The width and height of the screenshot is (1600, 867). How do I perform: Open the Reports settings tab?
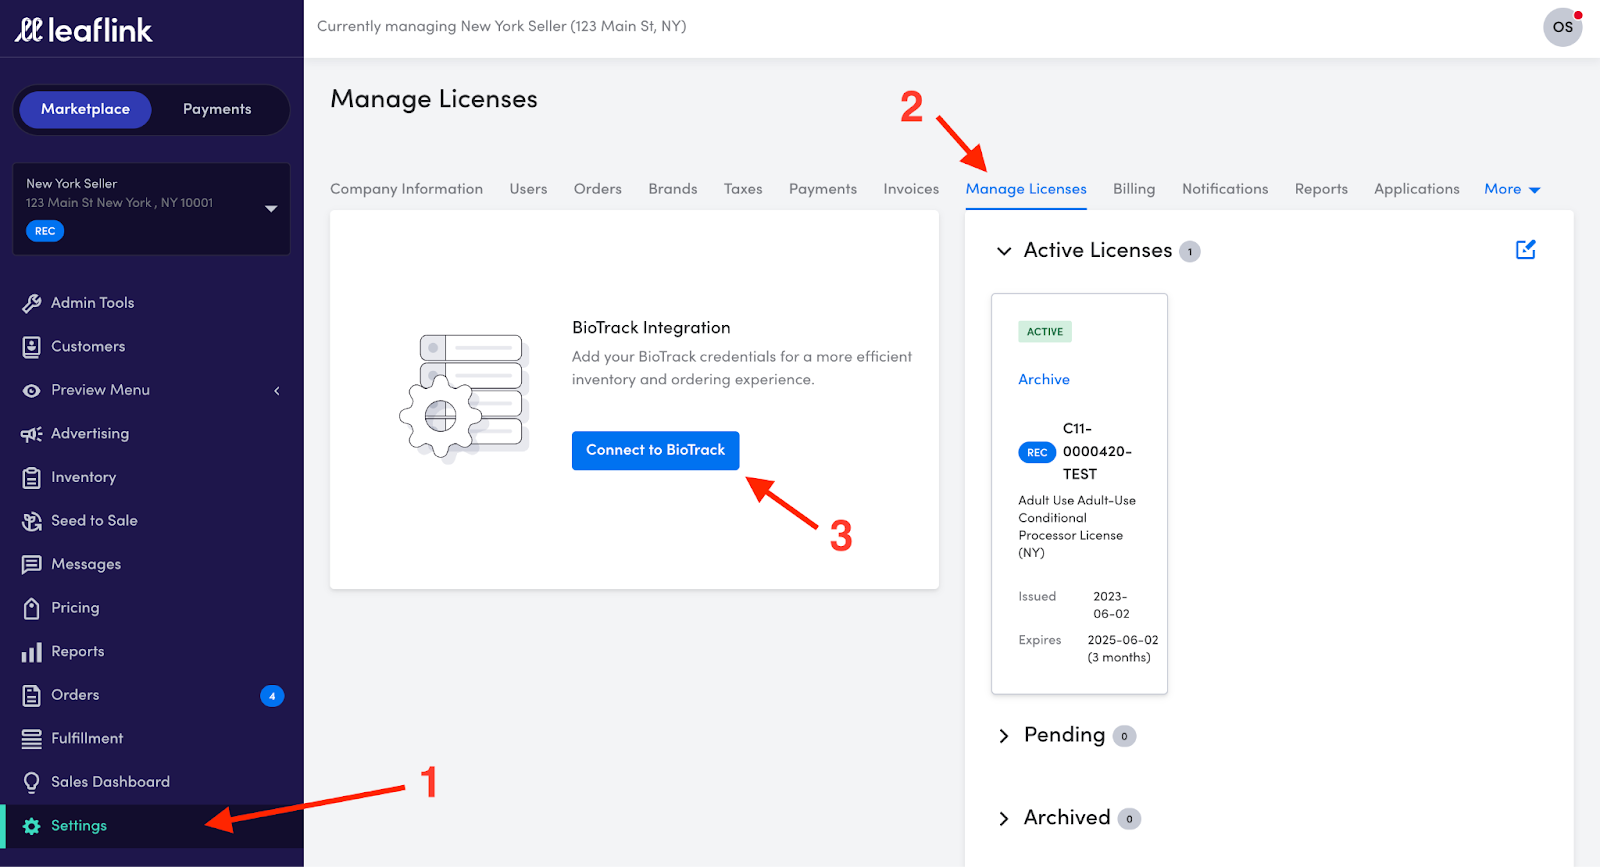click(x=1321, y=189)
